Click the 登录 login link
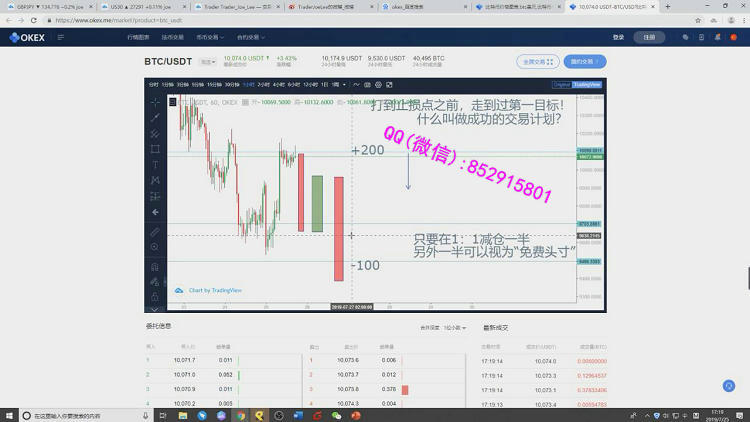This screenshot has width=750, height=422. 618,37
